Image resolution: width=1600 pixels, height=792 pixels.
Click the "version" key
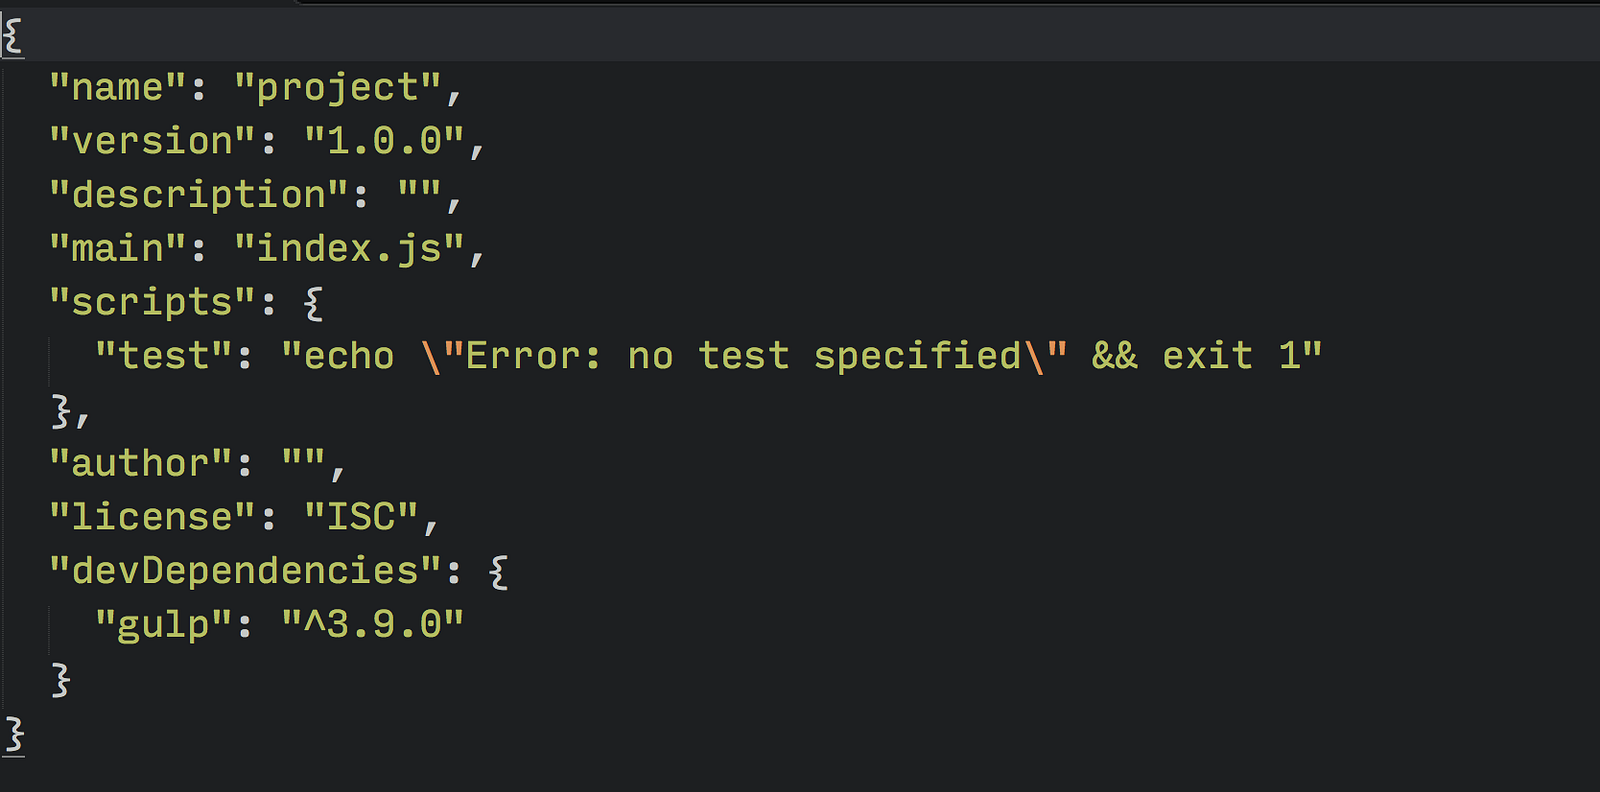coord(152,142)
